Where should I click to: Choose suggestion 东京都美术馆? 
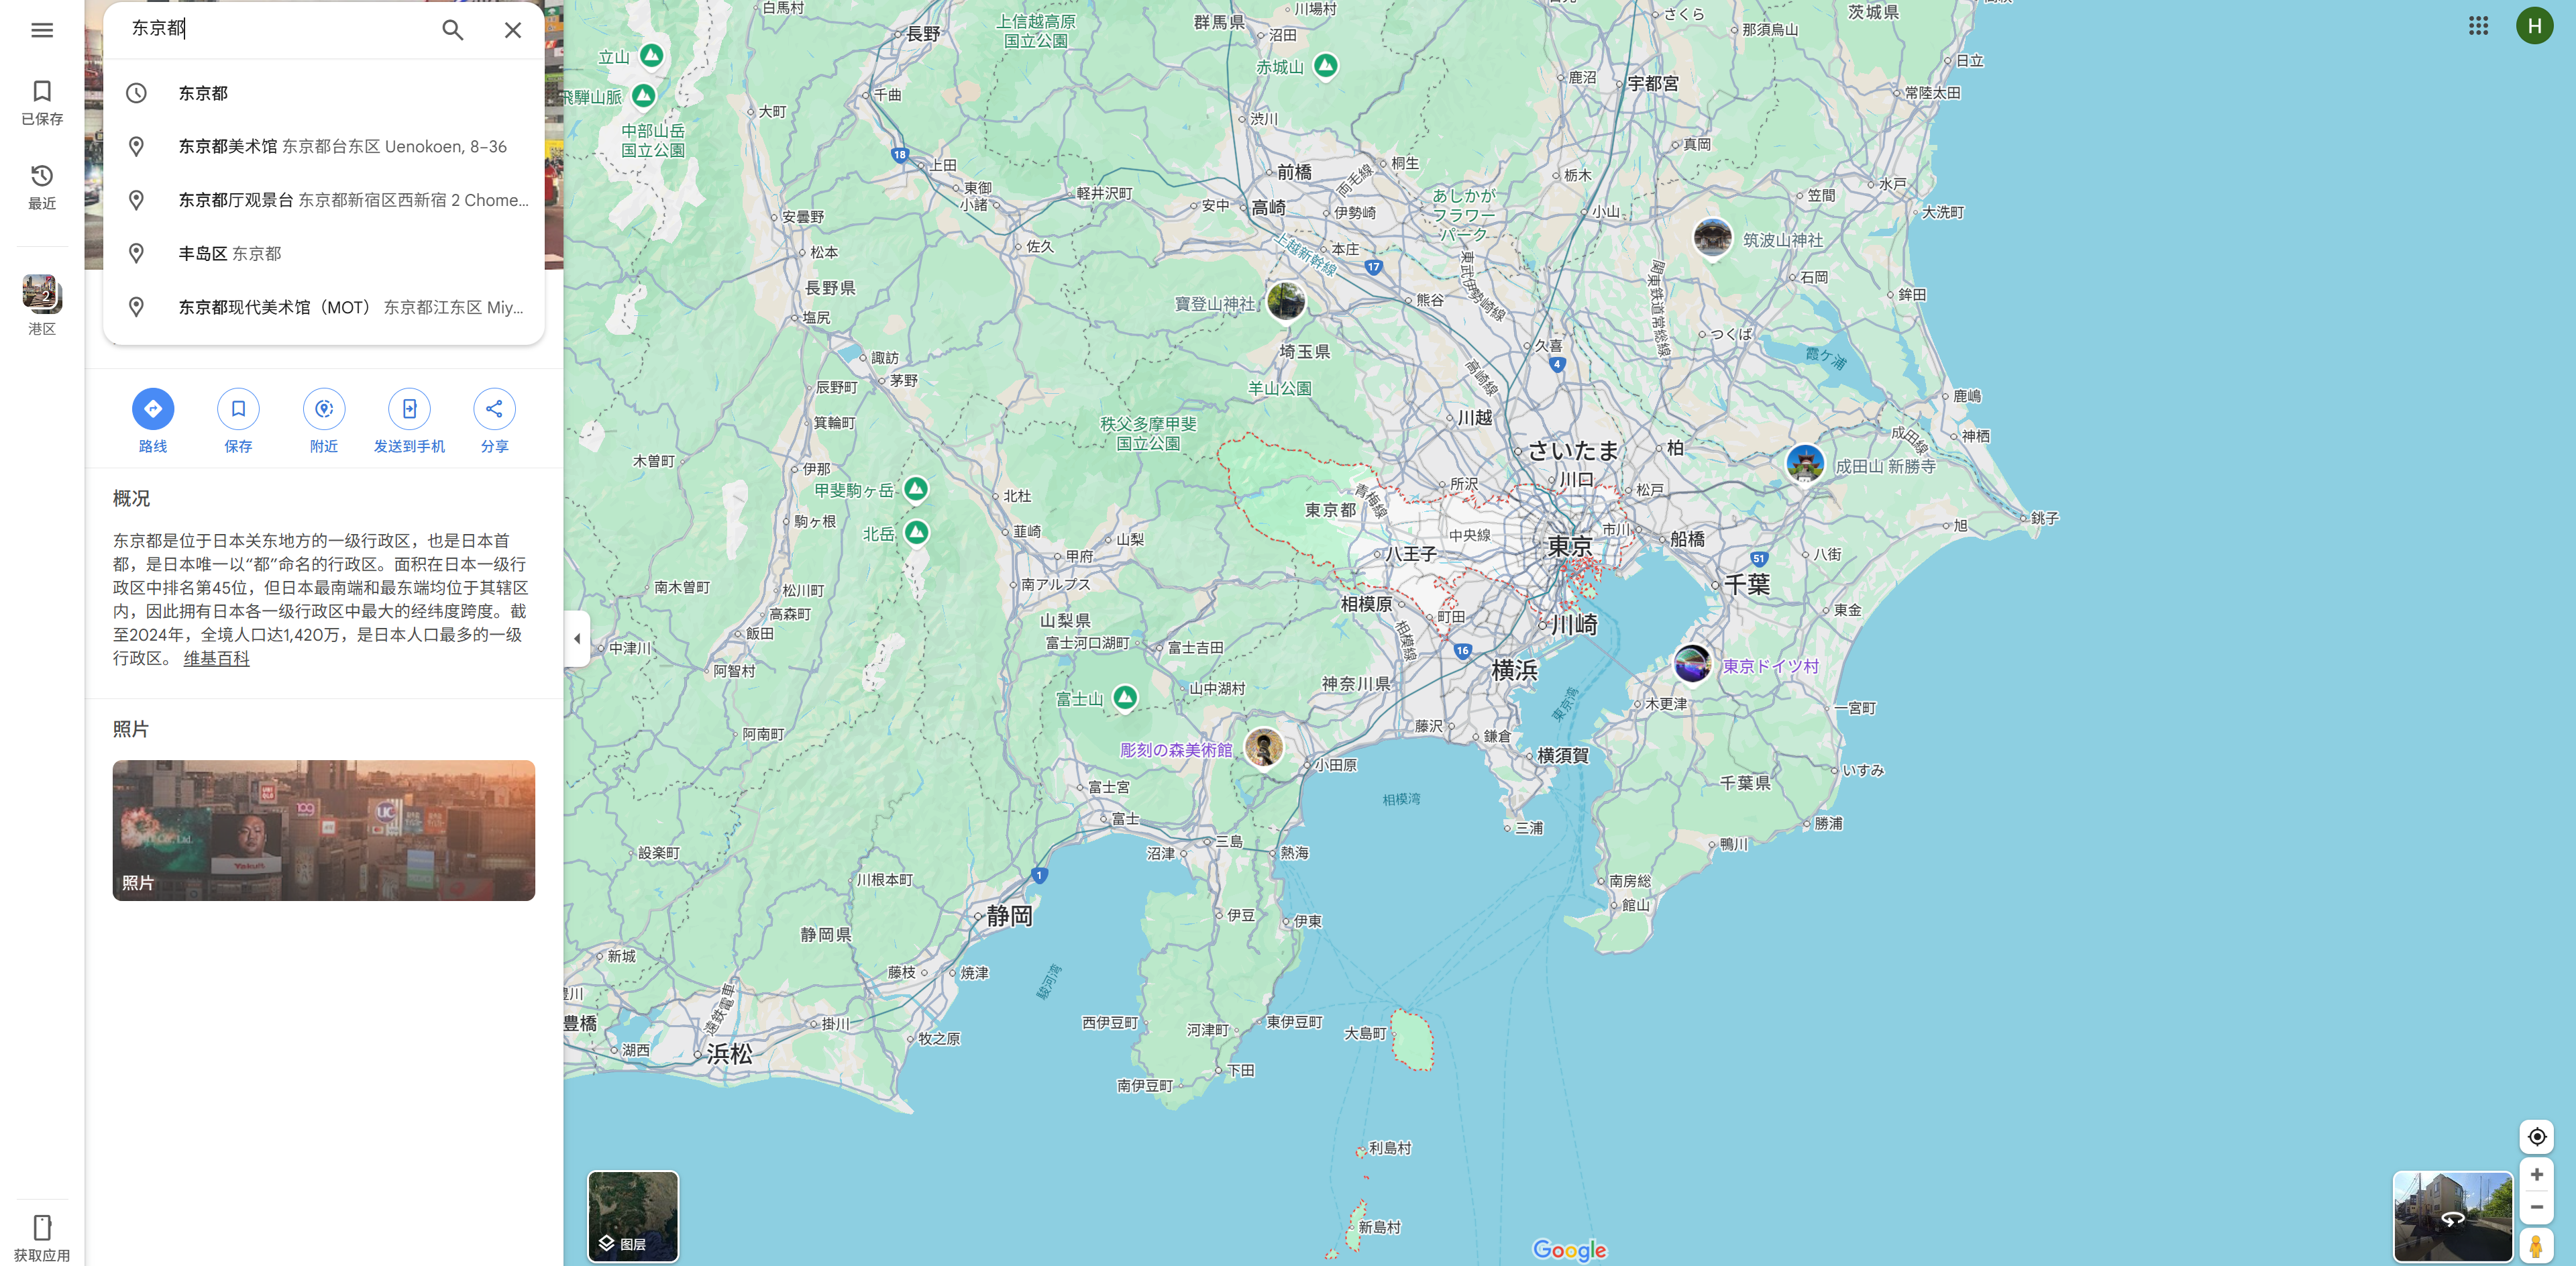tap(324, 146)
